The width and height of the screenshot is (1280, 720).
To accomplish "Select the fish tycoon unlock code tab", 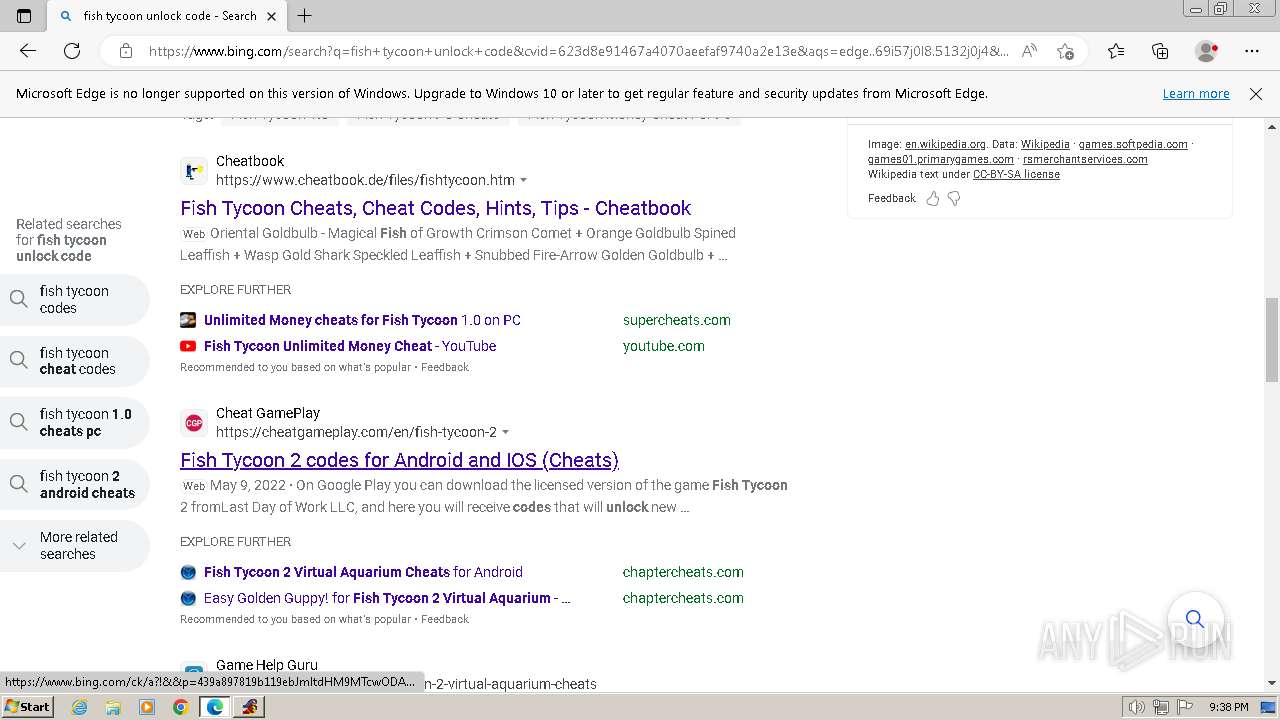I will [x=169, y=16].
